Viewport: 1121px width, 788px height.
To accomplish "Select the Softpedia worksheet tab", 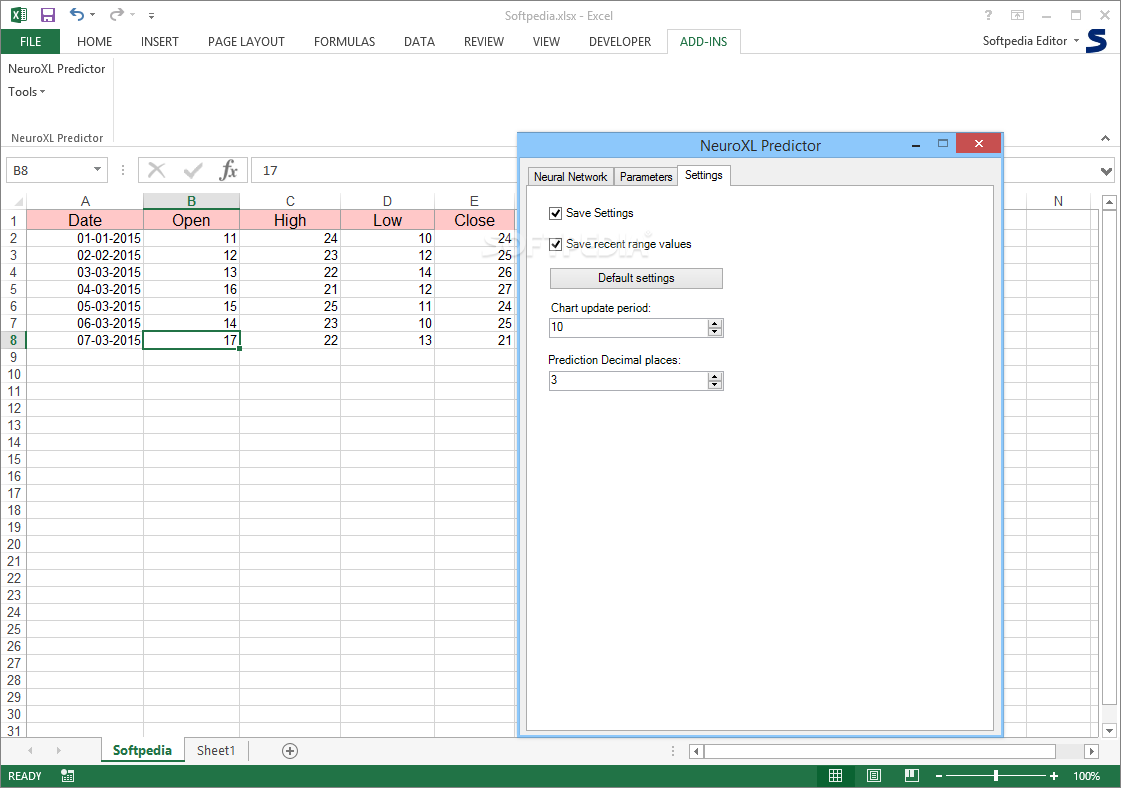I will (x=142, y=750).
